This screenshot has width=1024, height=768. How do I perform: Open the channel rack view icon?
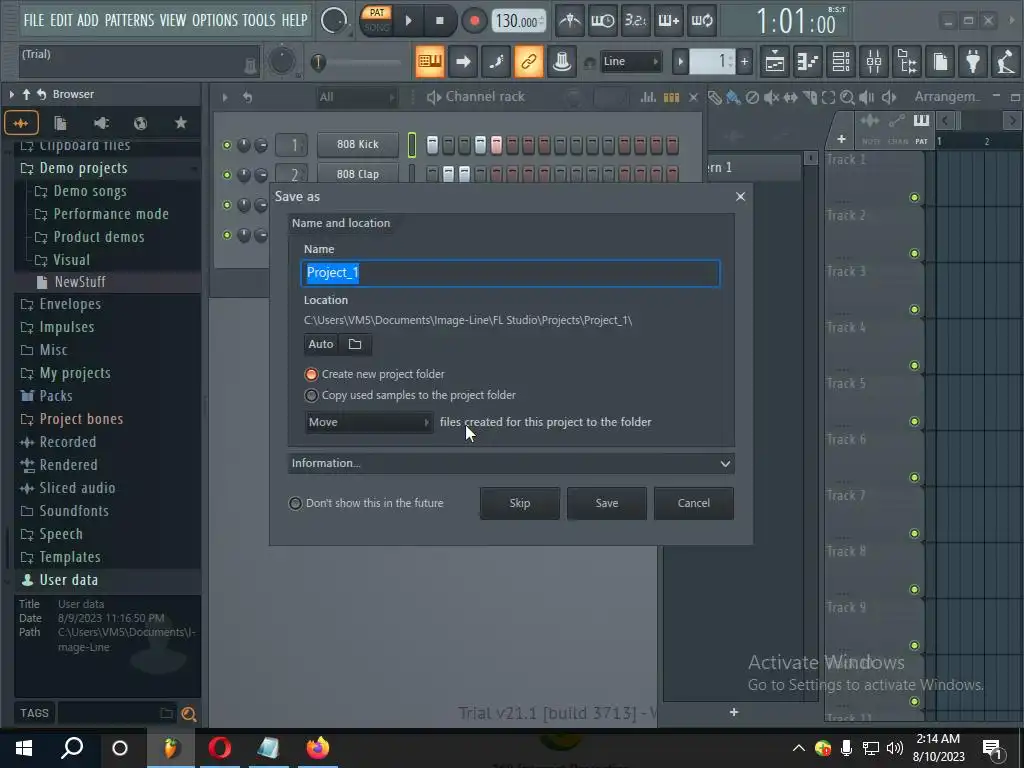coord(841,62)
